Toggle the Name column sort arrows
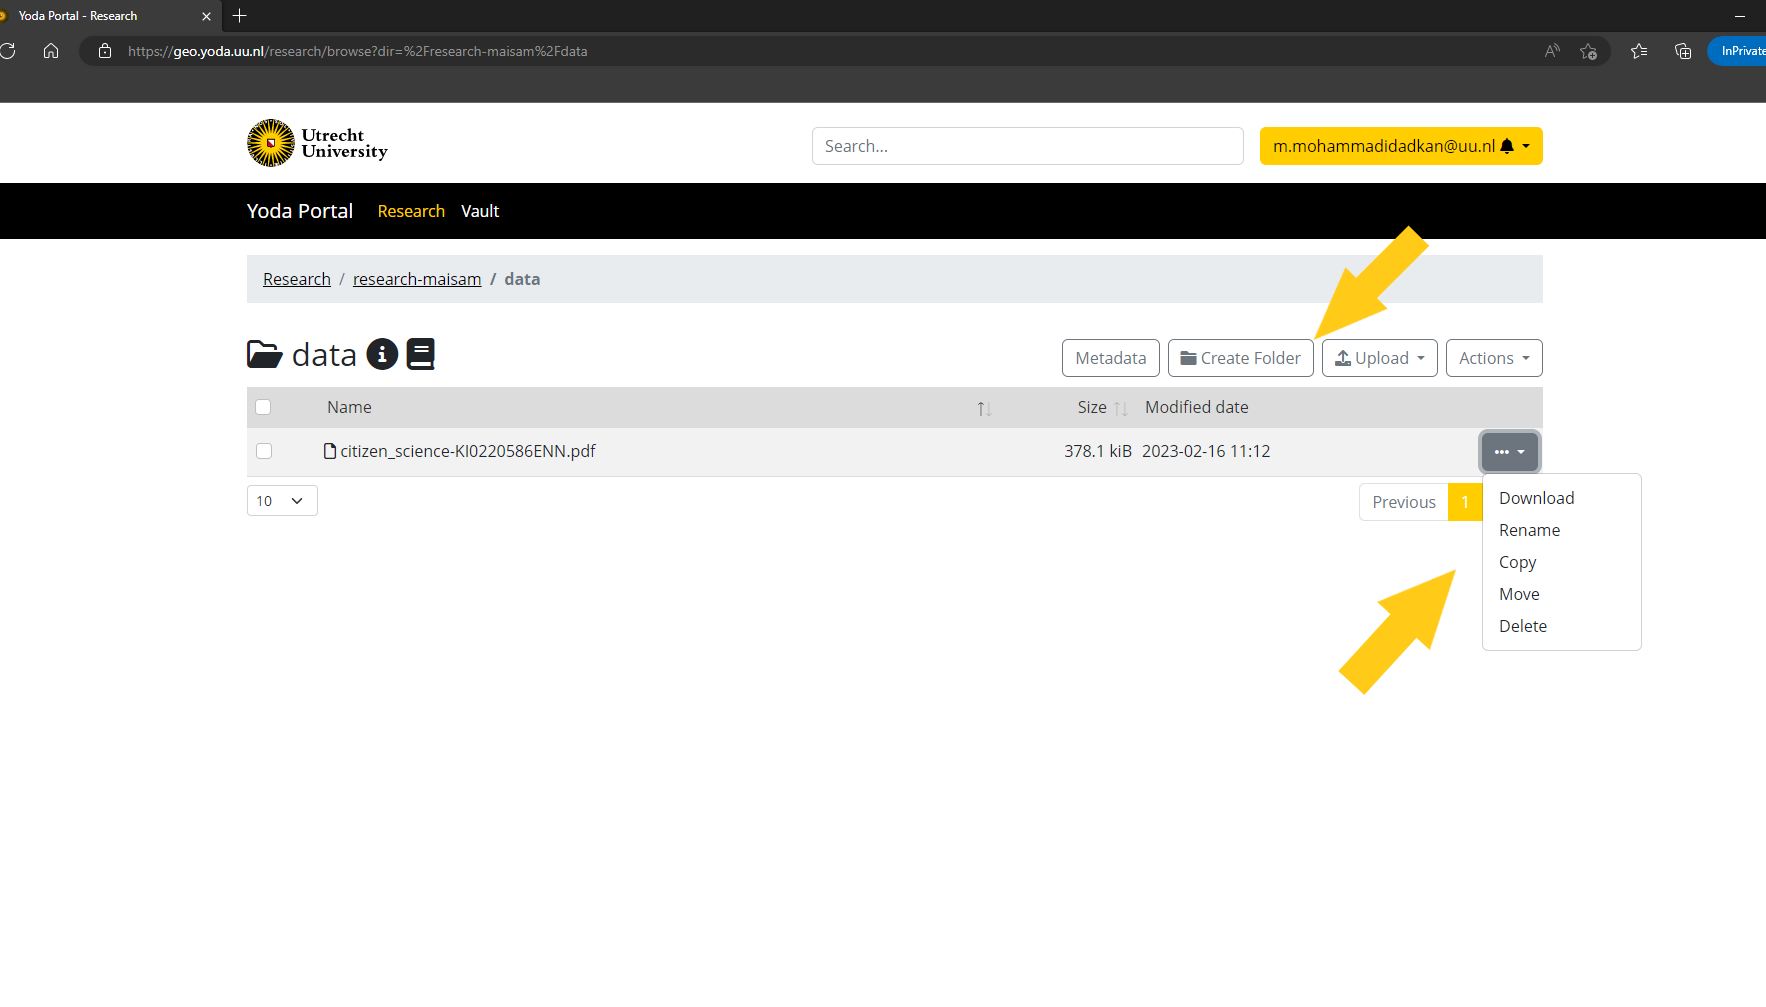This screenshot has height=1007, width=1766. [x=983, y=408]
